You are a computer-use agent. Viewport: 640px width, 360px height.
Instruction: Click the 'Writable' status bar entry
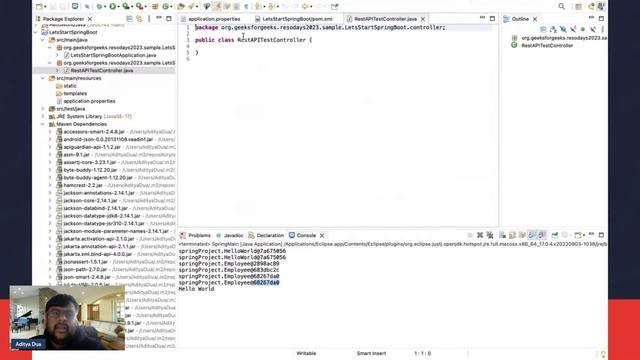pos(306,353)
